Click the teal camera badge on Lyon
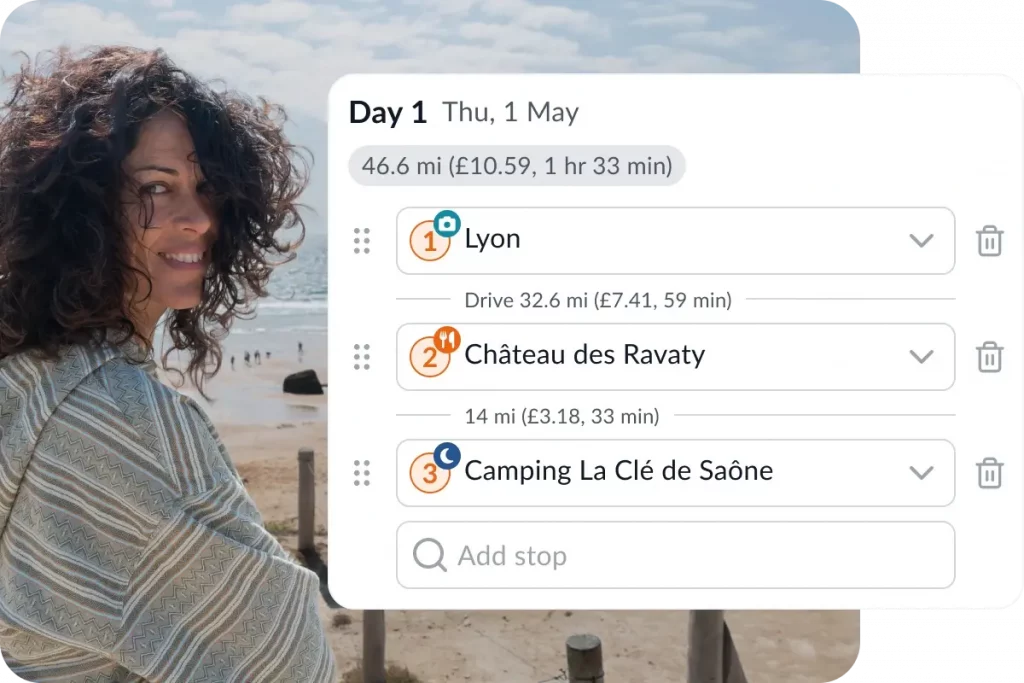Viewport: 1024px width, 683px height. coord(447,224)
